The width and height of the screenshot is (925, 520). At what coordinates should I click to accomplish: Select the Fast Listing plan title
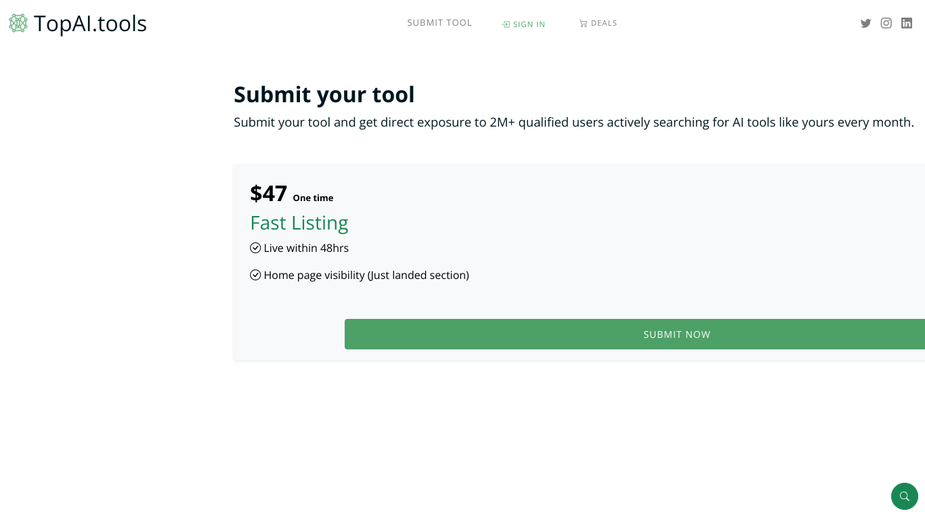[x=299, y=223]
